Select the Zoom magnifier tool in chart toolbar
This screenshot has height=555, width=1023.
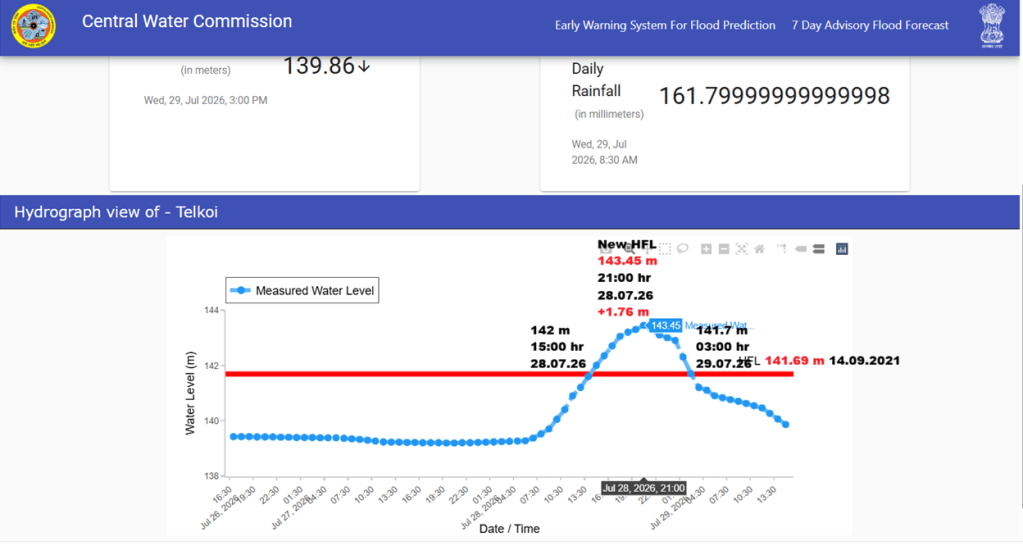coord(629,248)
